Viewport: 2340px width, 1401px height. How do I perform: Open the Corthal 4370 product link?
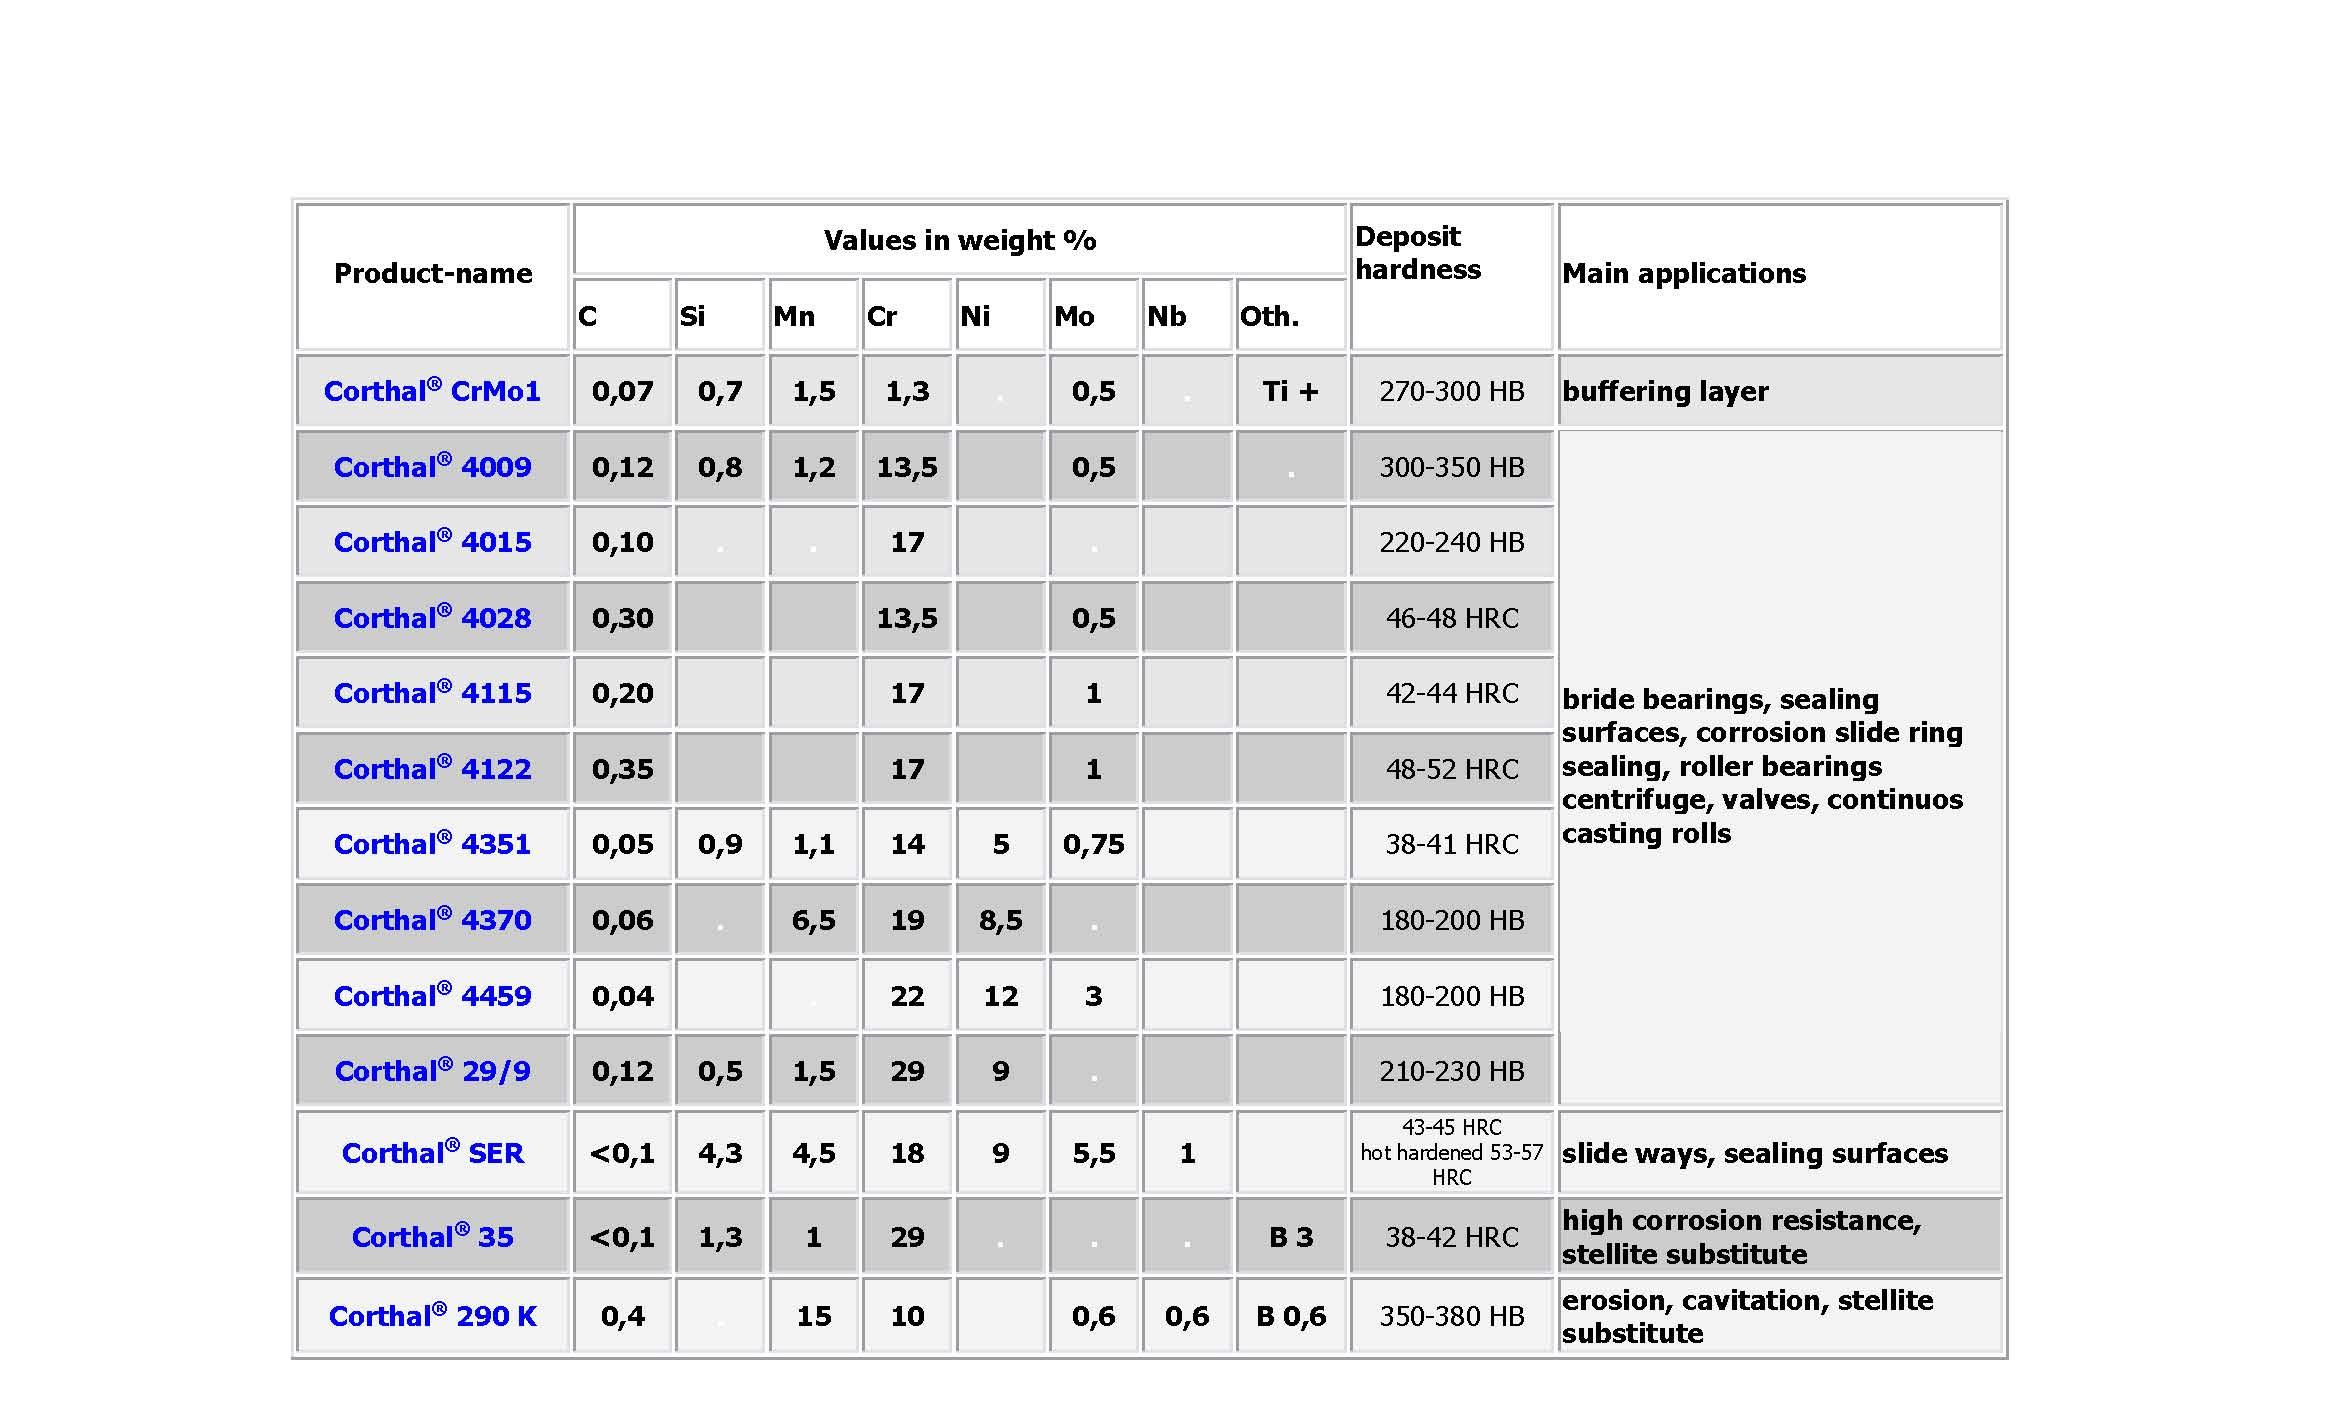(x=432, y=920)
